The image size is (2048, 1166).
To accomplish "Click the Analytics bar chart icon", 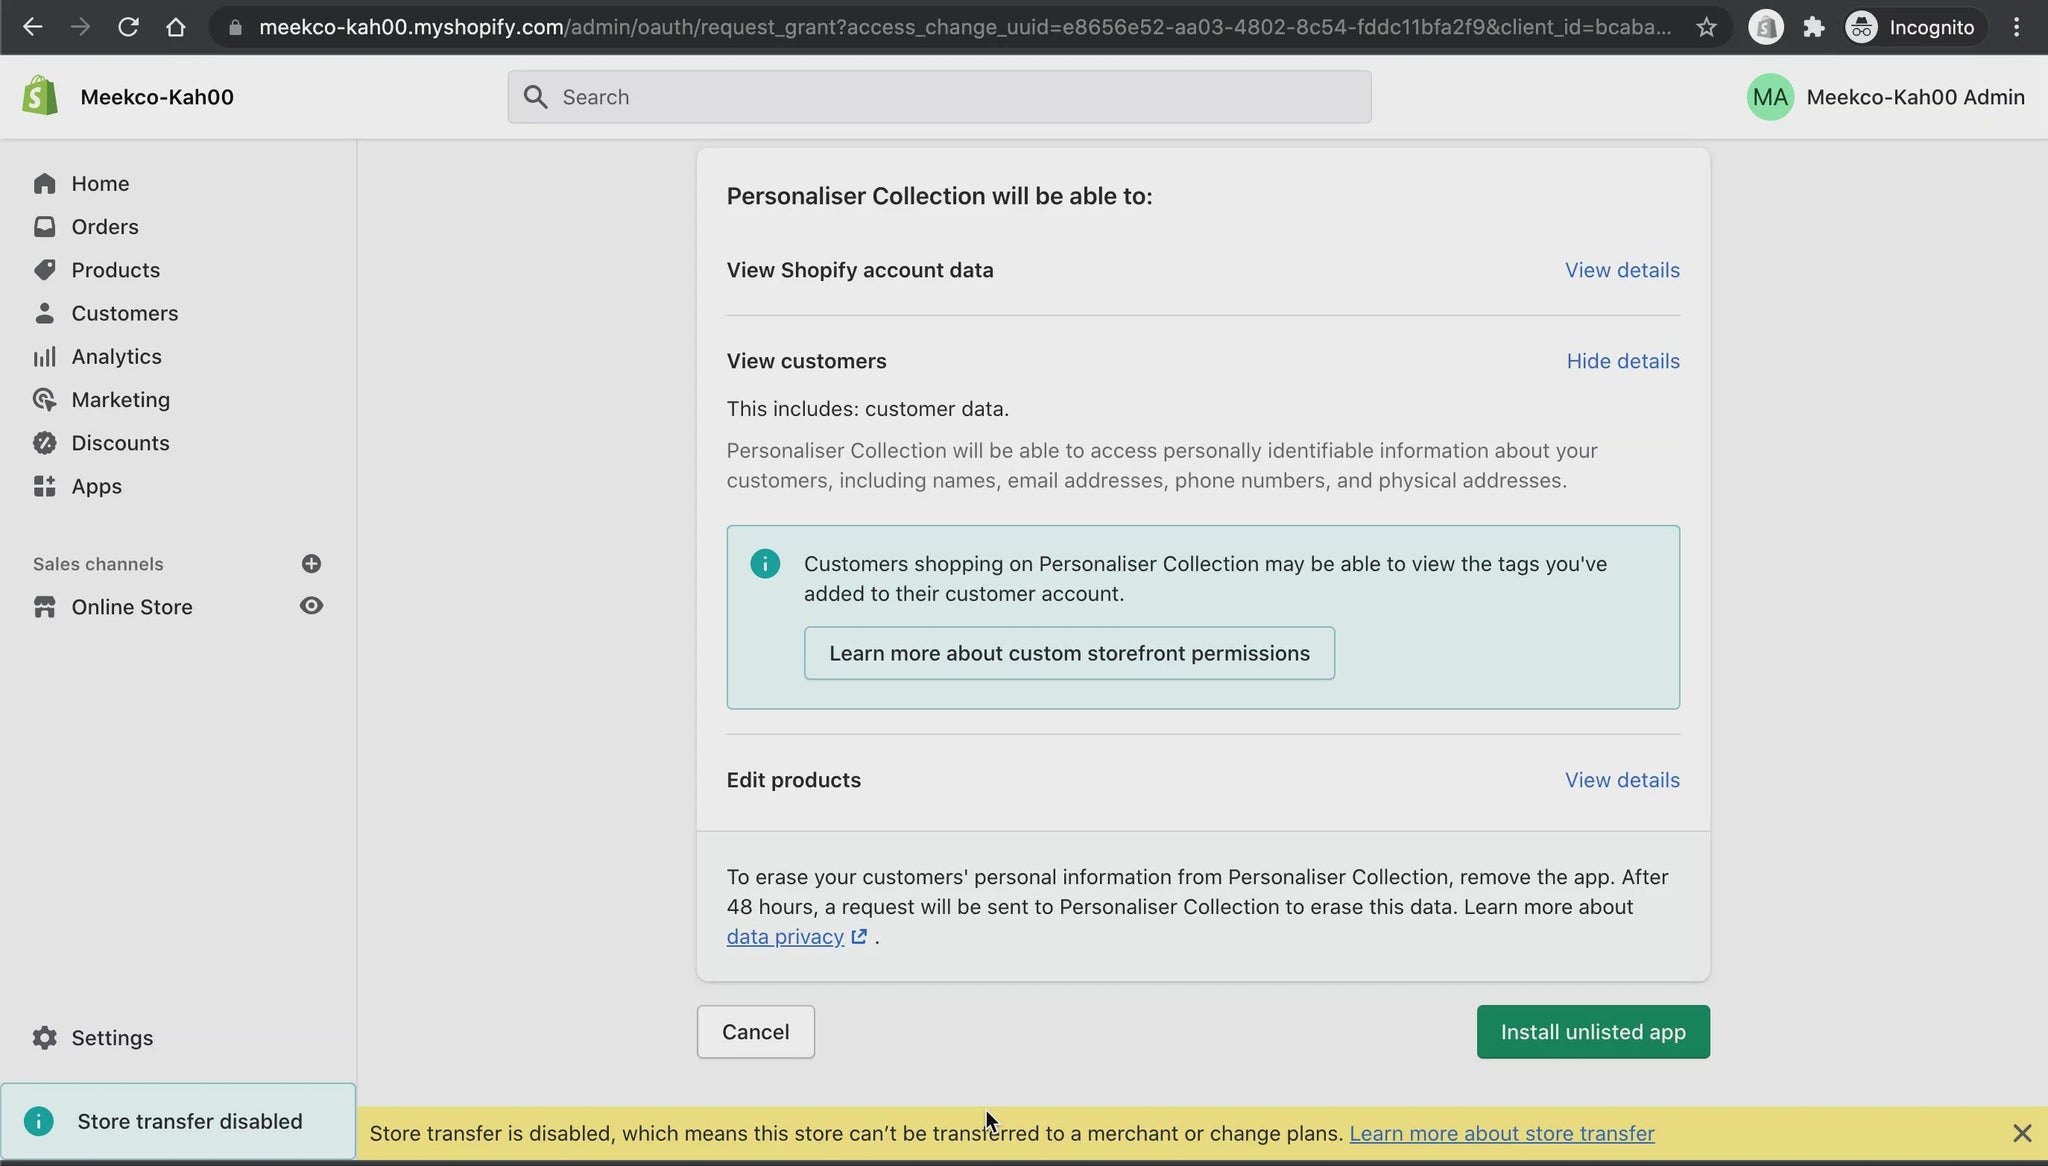I will [x=44, y=356].
